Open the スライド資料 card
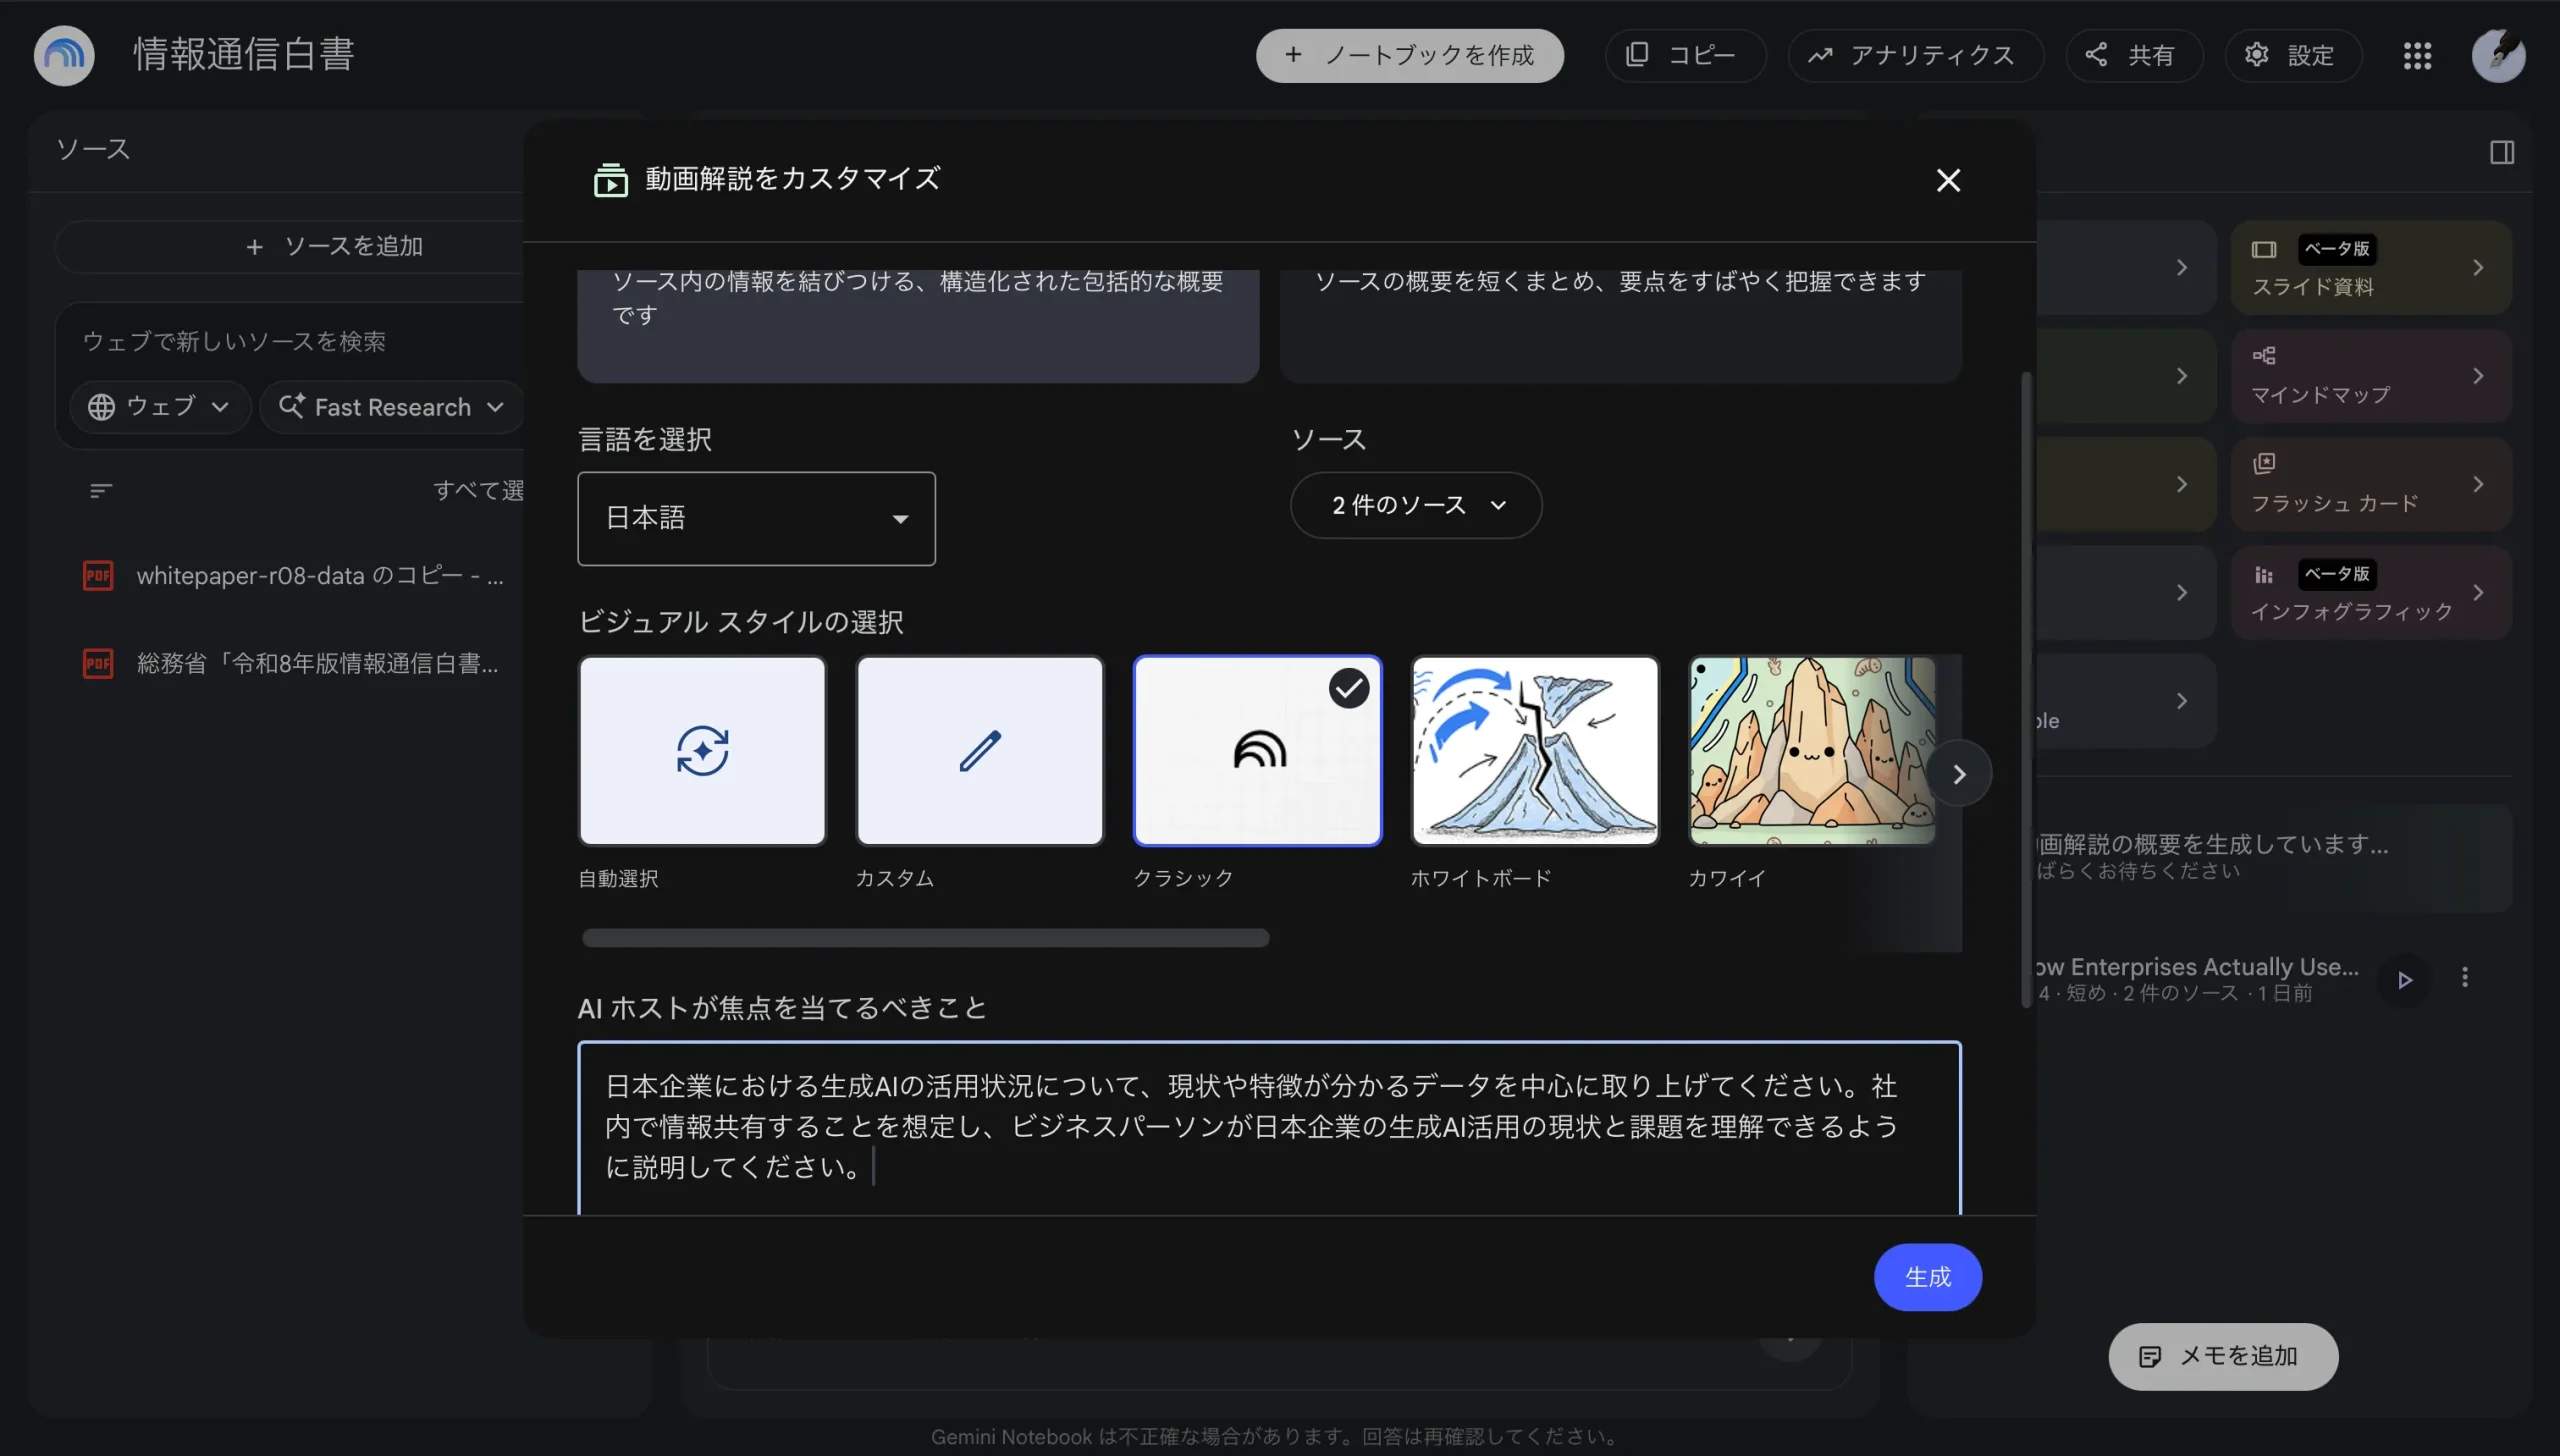This screenshot has height=1456, width=2560. [2370, 267]
